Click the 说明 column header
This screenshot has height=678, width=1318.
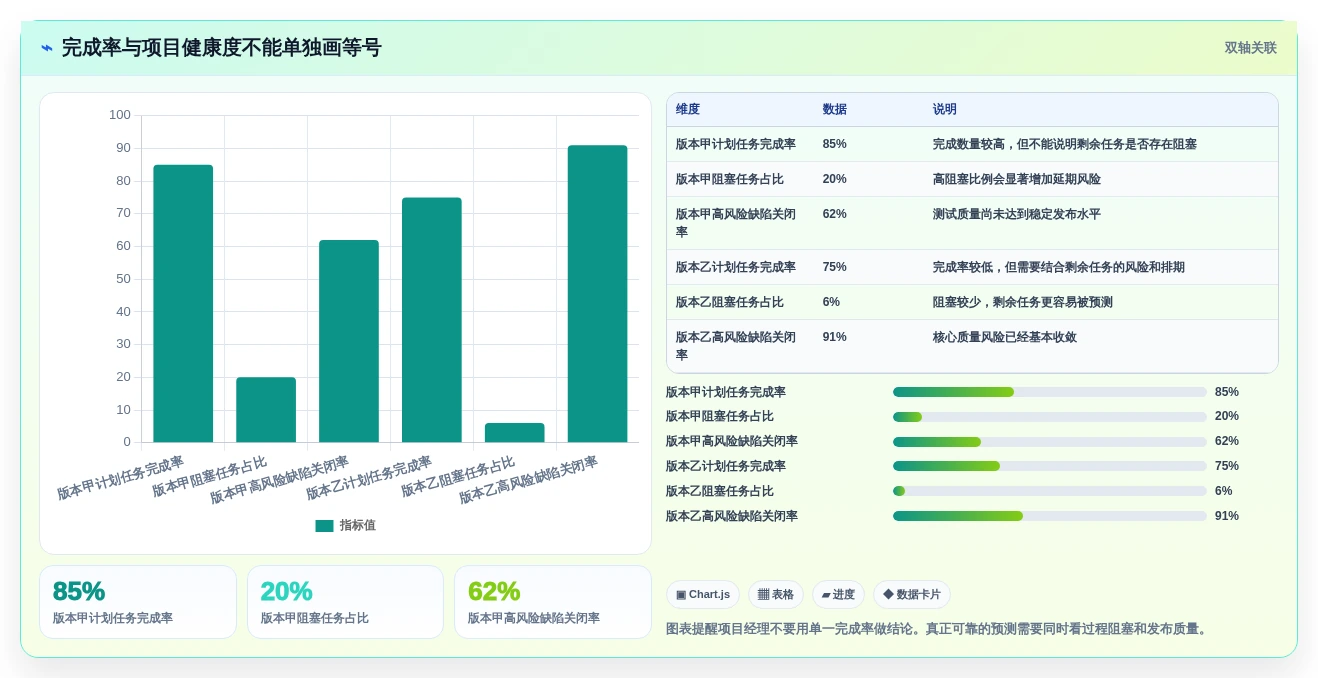945,110
